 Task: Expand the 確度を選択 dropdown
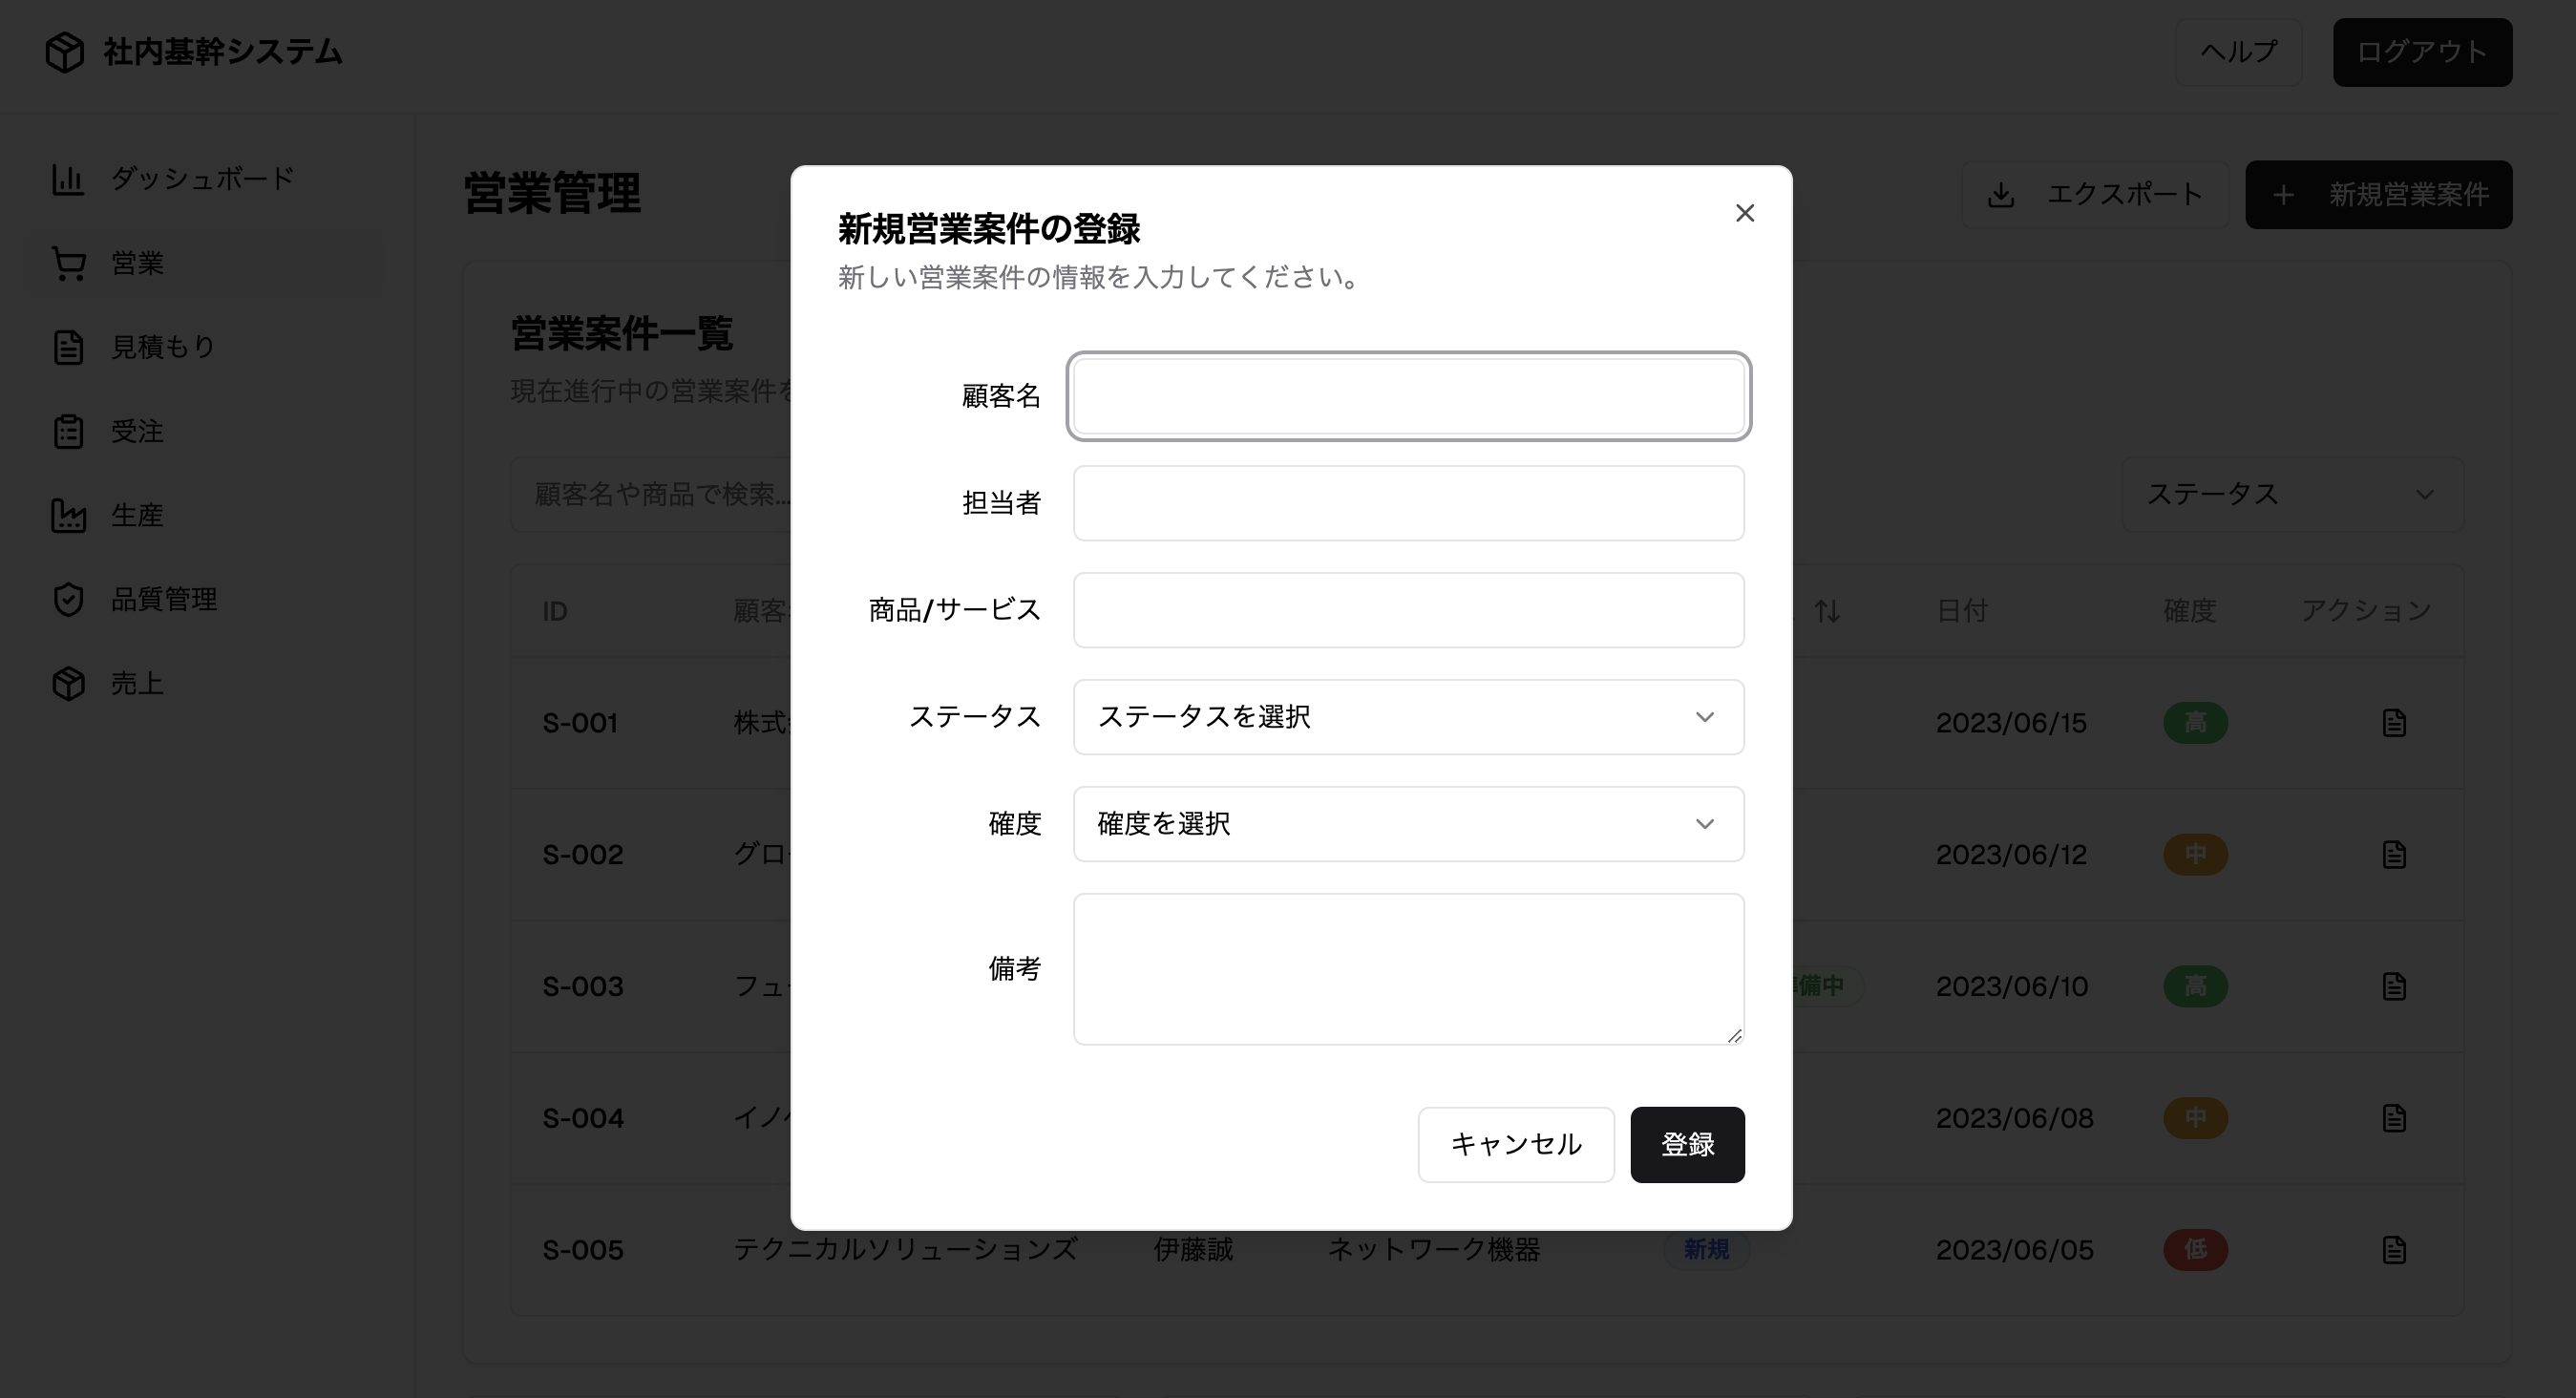pyautogui.click(x=1408, y=824)
